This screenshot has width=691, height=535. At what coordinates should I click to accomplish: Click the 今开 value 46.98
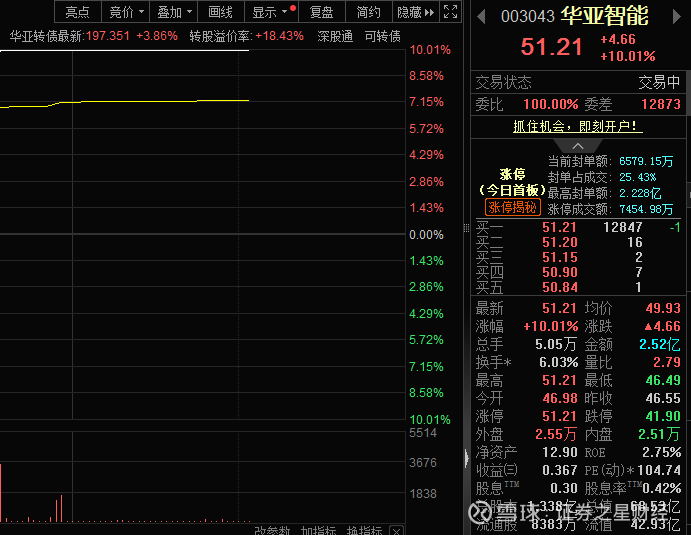coord(560,398)
